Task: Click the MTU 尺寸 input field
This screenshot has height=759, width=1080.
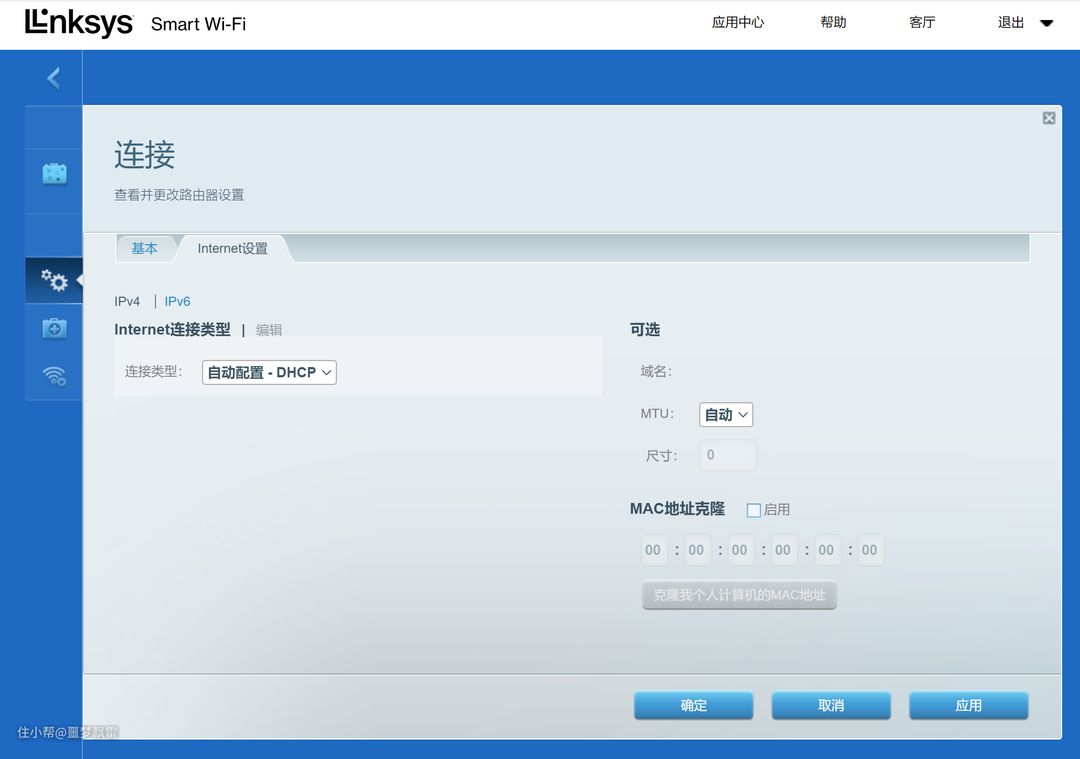Action: tap(727, 455)
